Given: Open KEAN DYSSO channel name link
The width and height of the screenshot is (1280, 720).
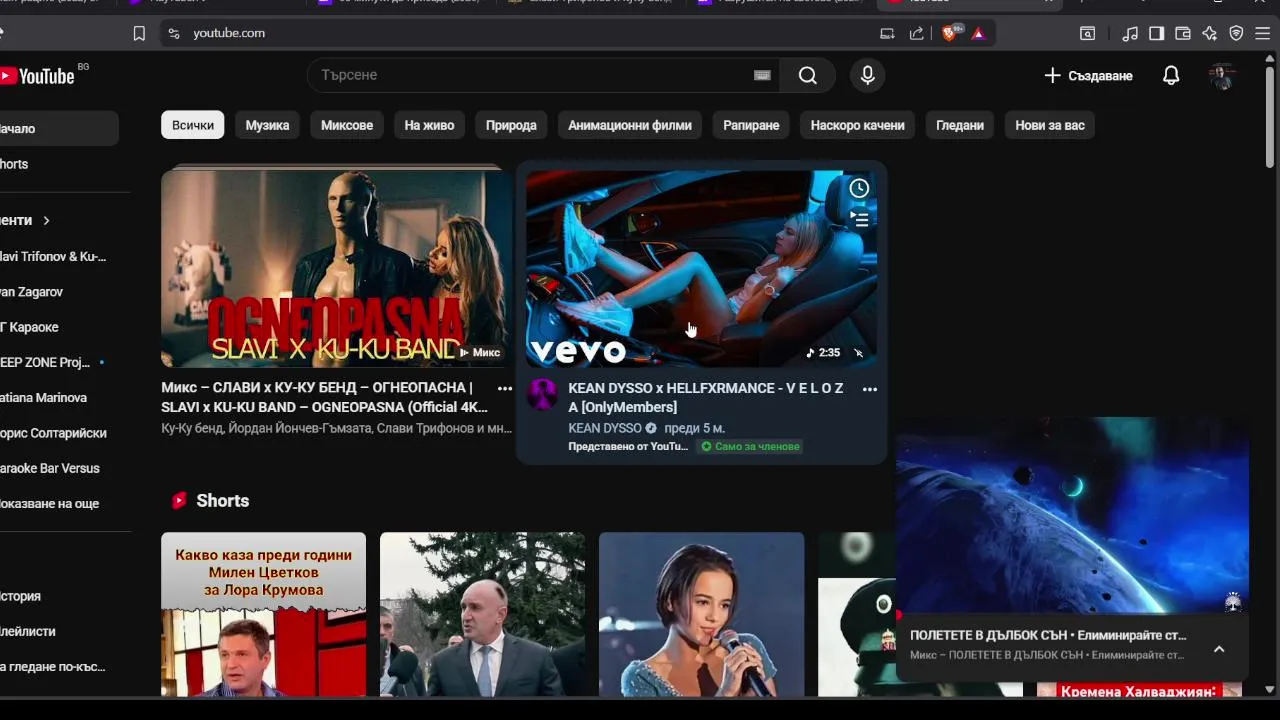Looking at the screenshot, I should pyautogui.click(x=605, y=428).
